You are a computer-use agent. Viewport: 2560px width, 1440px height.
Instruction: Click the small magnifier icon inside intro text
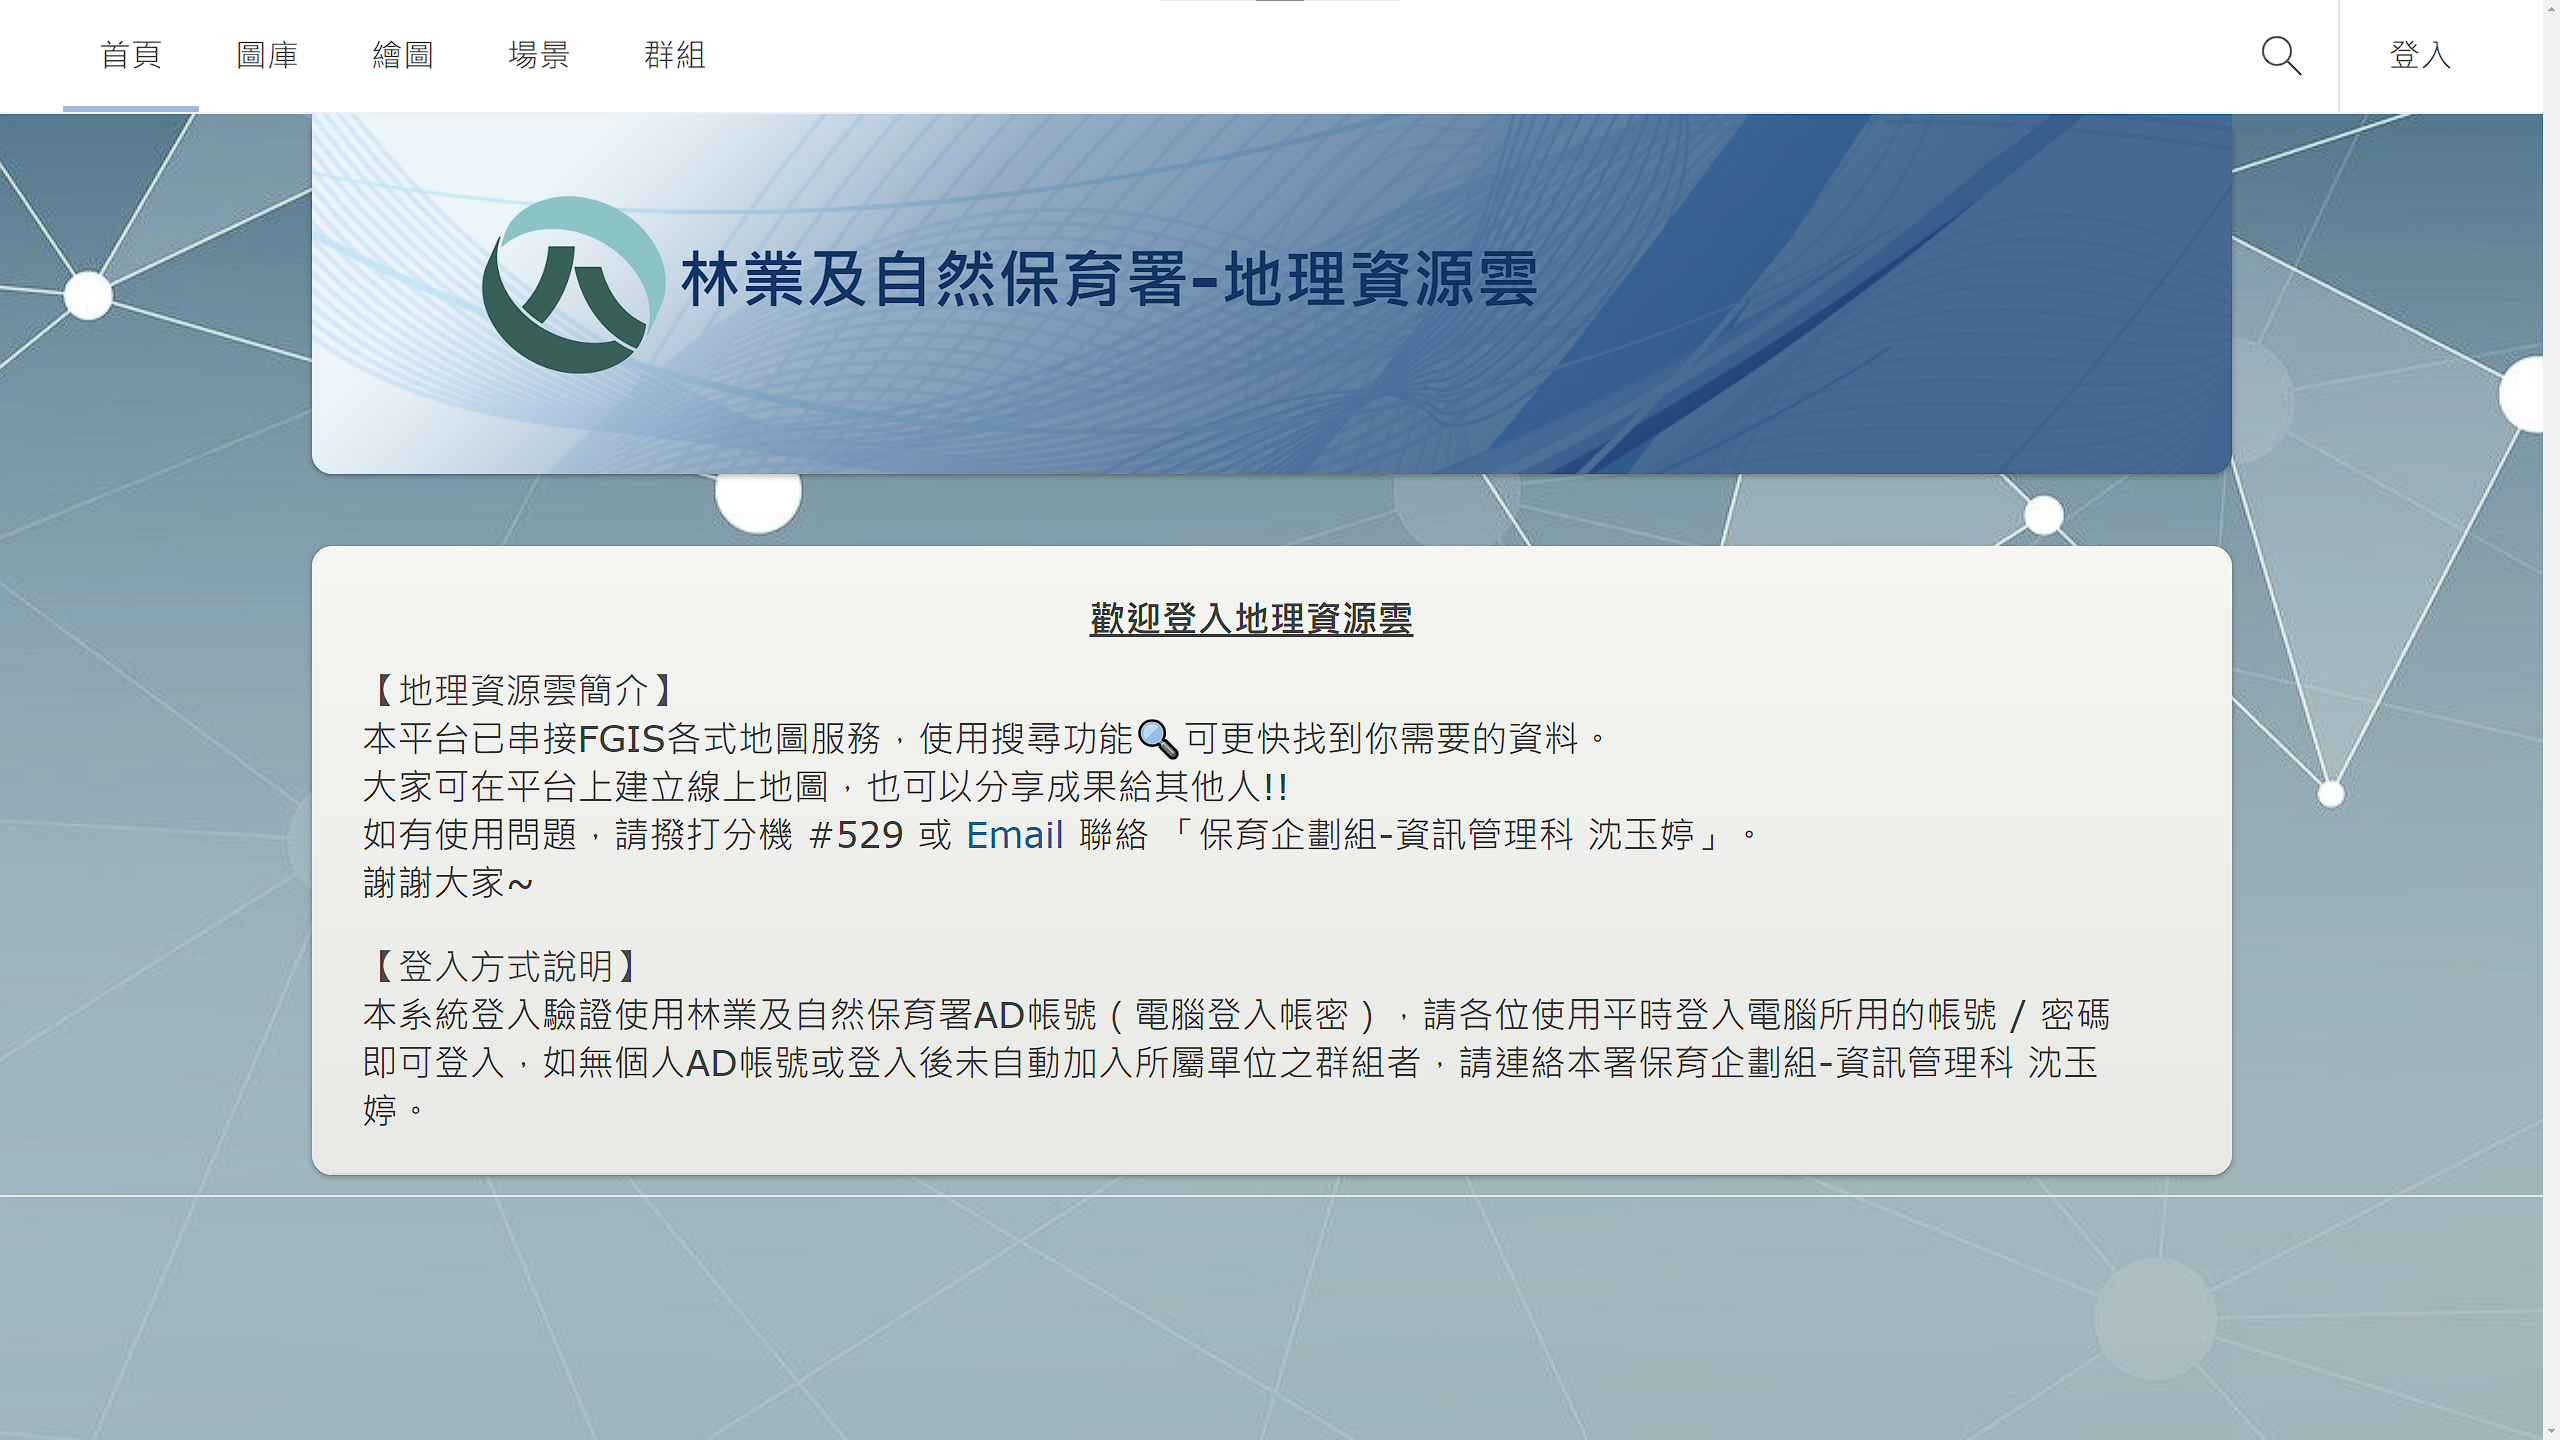click(1158, 740)
